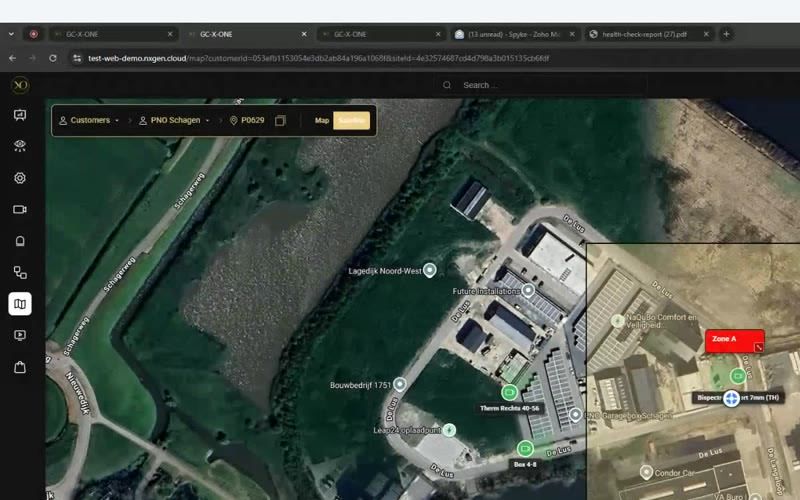Click the resize icon on Zone A label
This screenshot has height=500, width=800.
[x=759, y=347]
